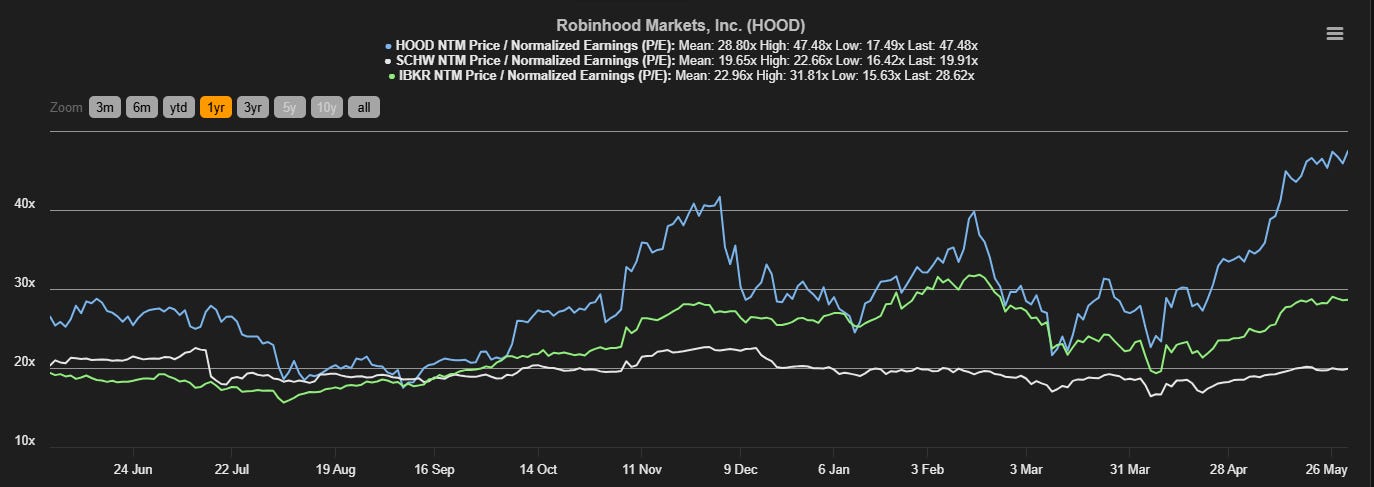Click the 19 Aug date label
Screen dimensions: 1374x487
[335, 468]
